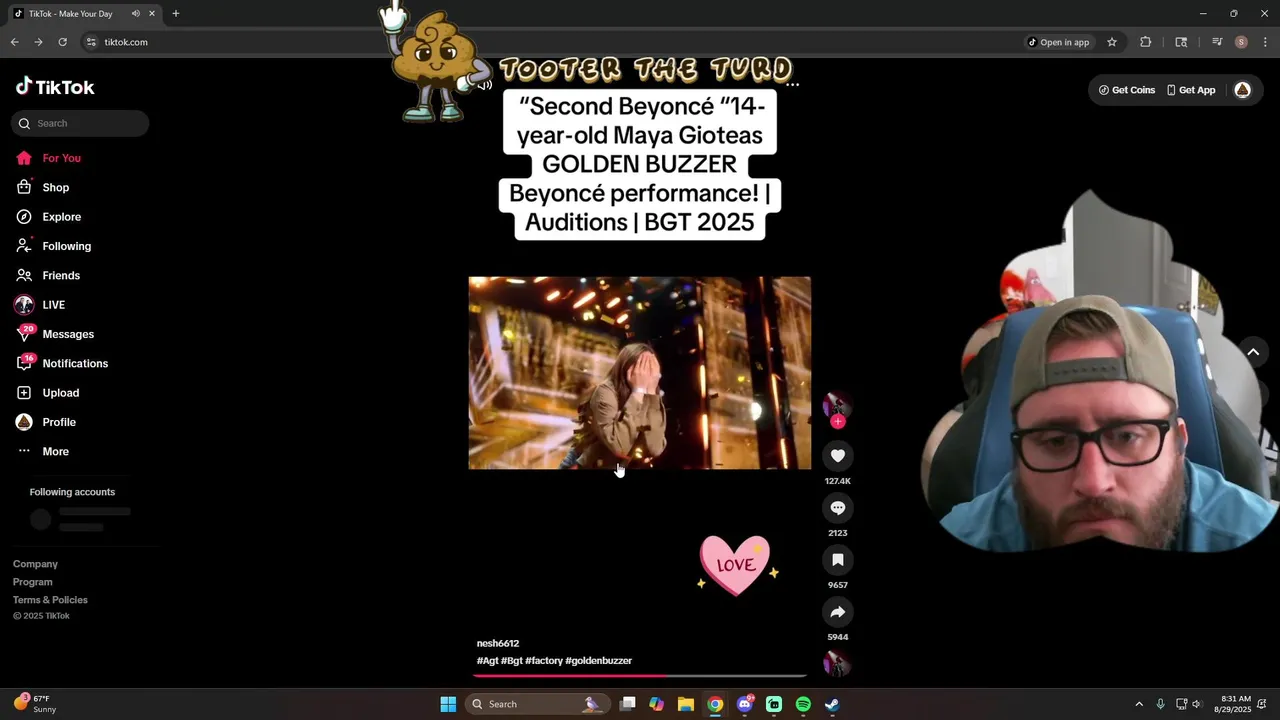Open Notifications in the sidebar

75,363
